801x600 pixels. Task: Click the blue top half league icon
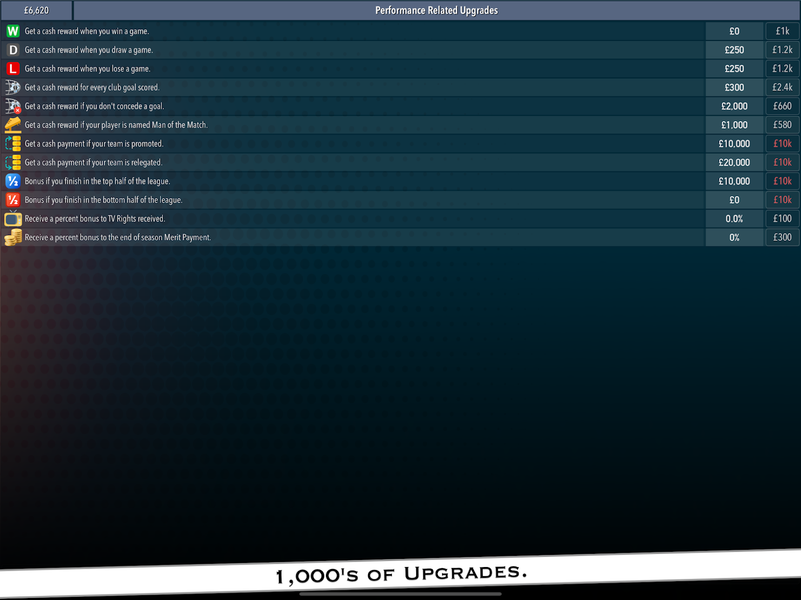13,181
